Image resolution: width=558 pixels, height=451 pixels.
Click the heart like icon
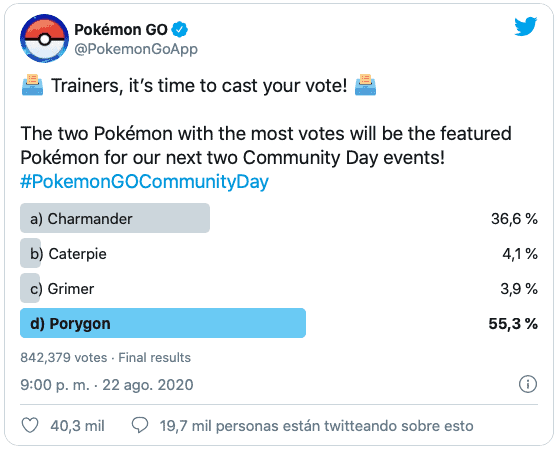[30, 425]
